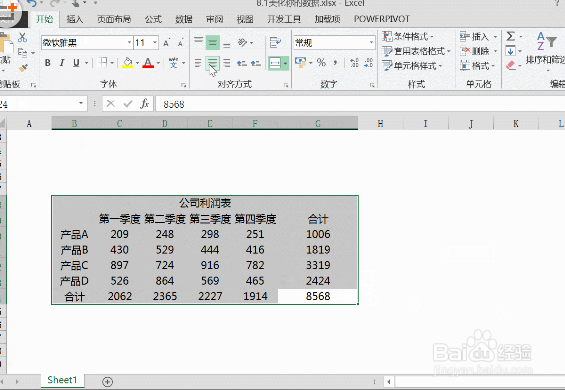565x390 pixels.
Task: Click the accounting number format icon
Action: pos(300,62)
